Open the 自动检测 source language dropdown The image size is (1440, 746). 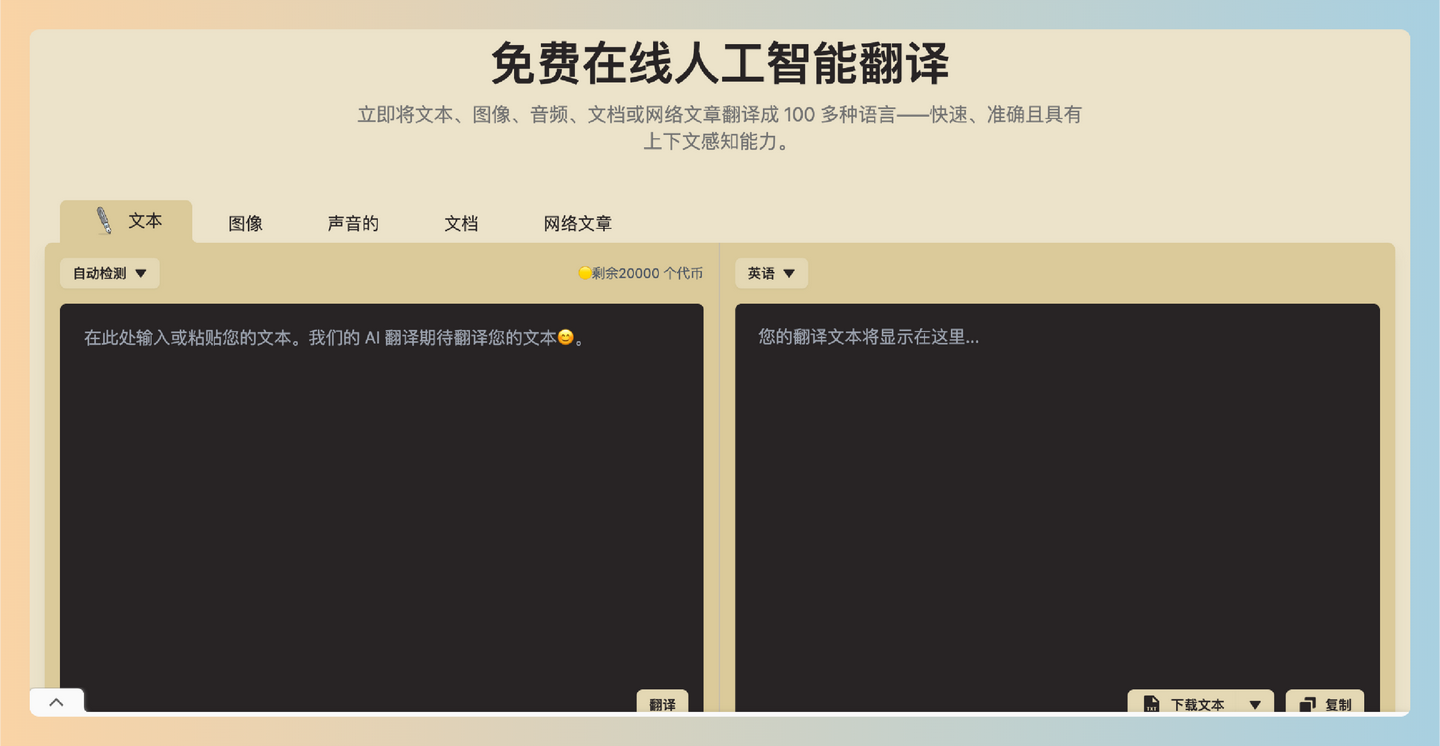(109, 272)
